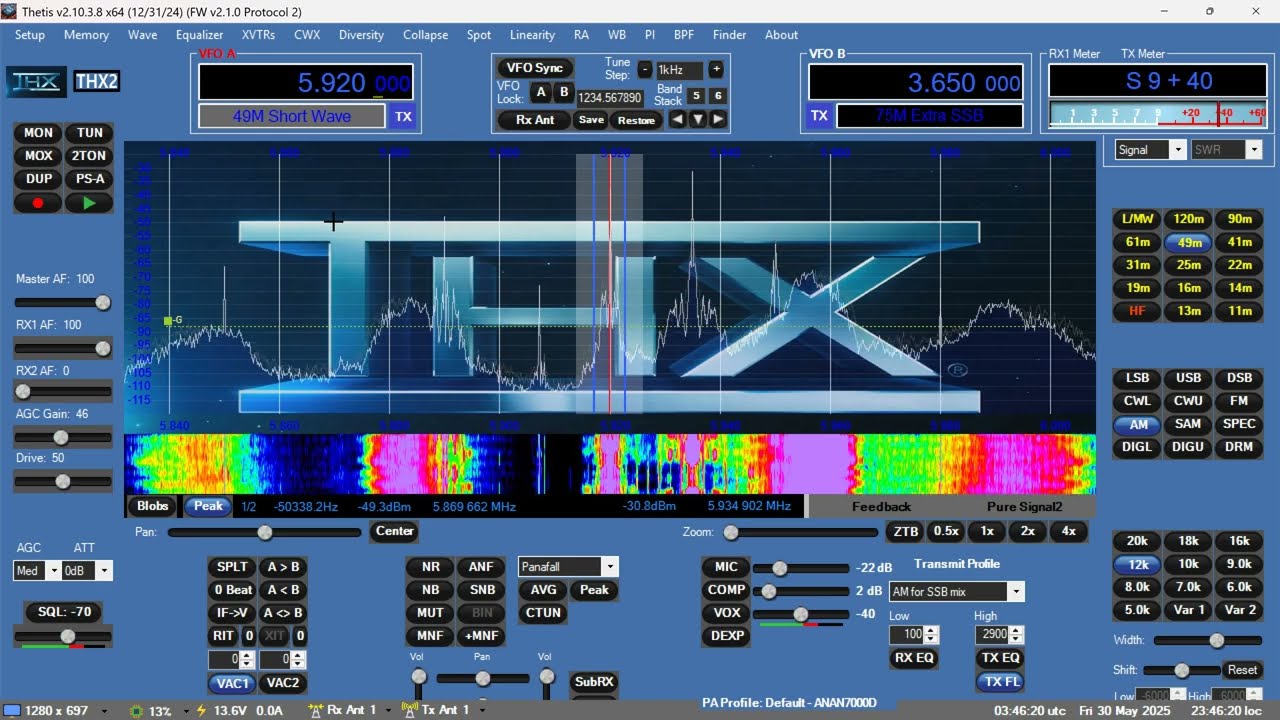Toggle the ANF auto notch filter
Screen dimensions: 1280x720
[482, 567]
